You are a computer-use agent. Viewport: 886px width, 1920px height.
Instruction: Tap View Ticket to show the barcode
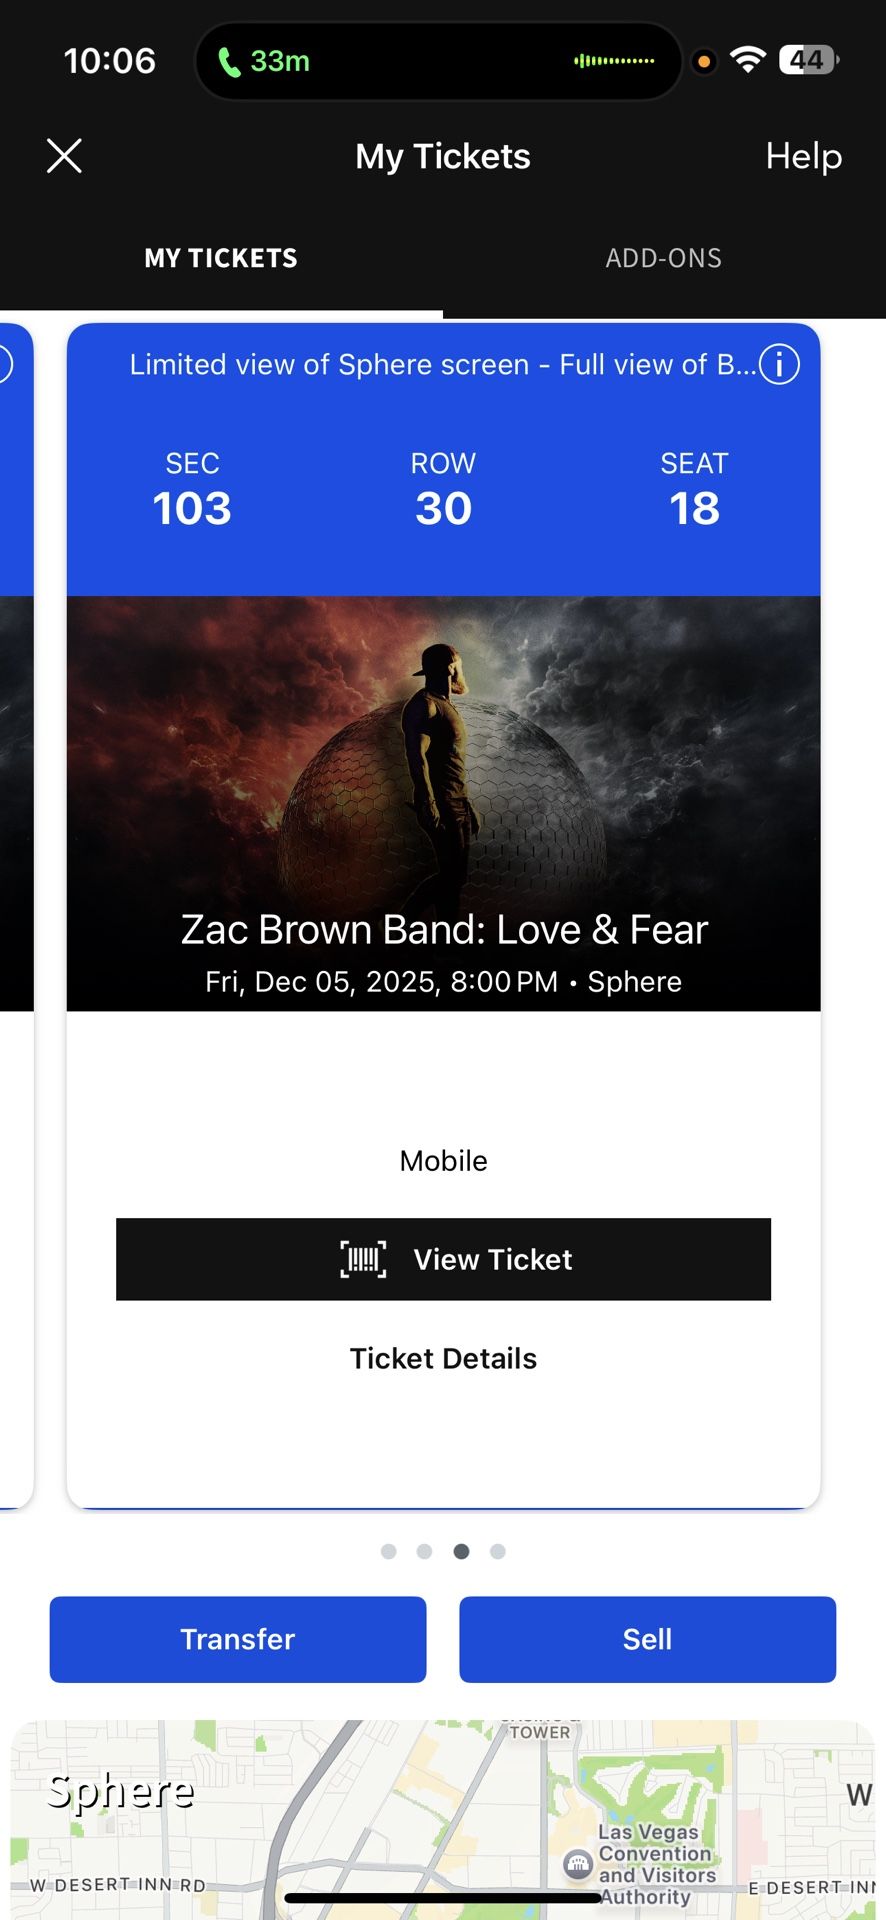443,1259
